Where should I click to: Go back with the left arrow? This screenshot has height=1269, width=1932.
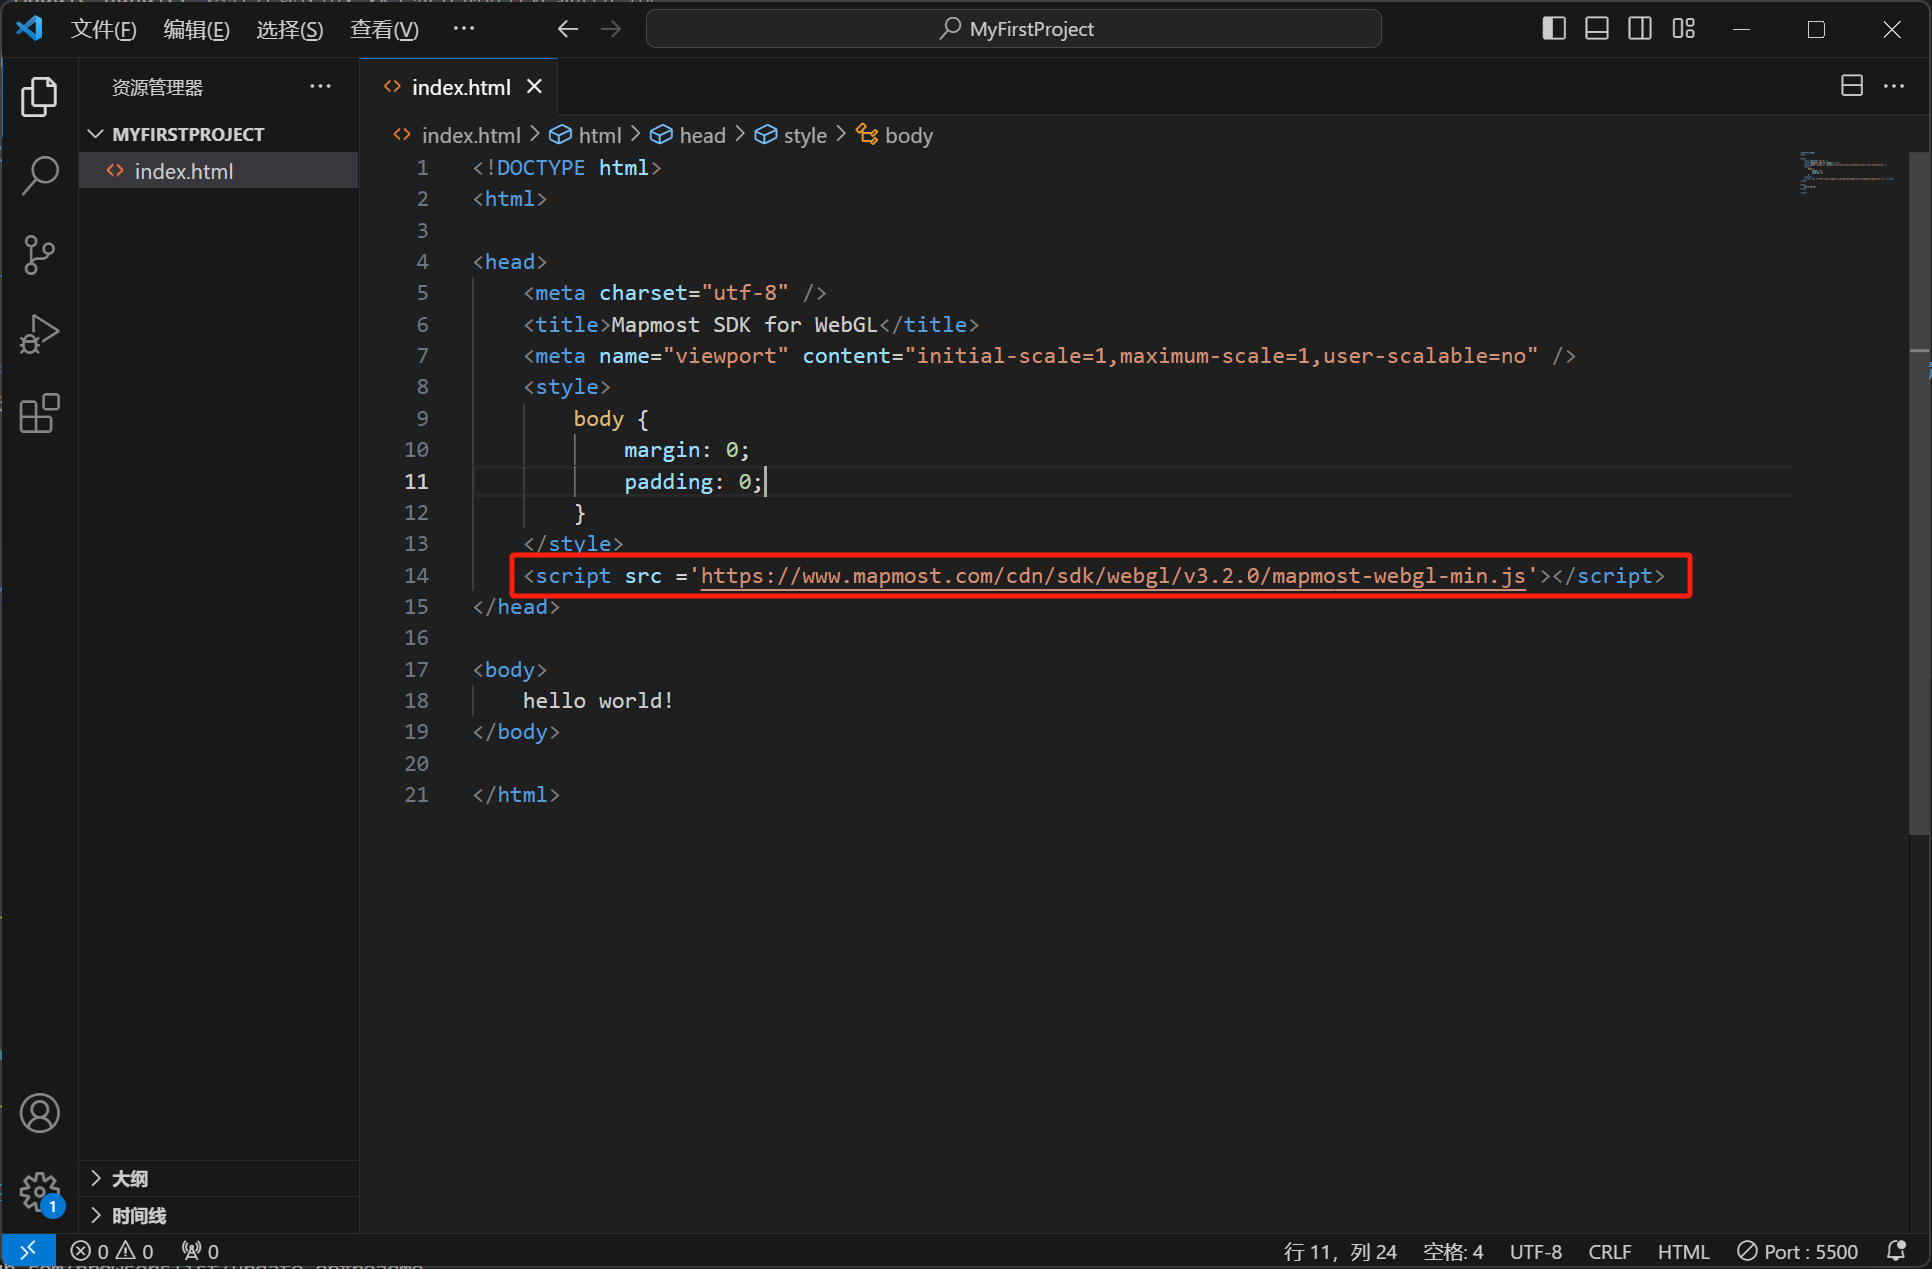pos(568,29)
